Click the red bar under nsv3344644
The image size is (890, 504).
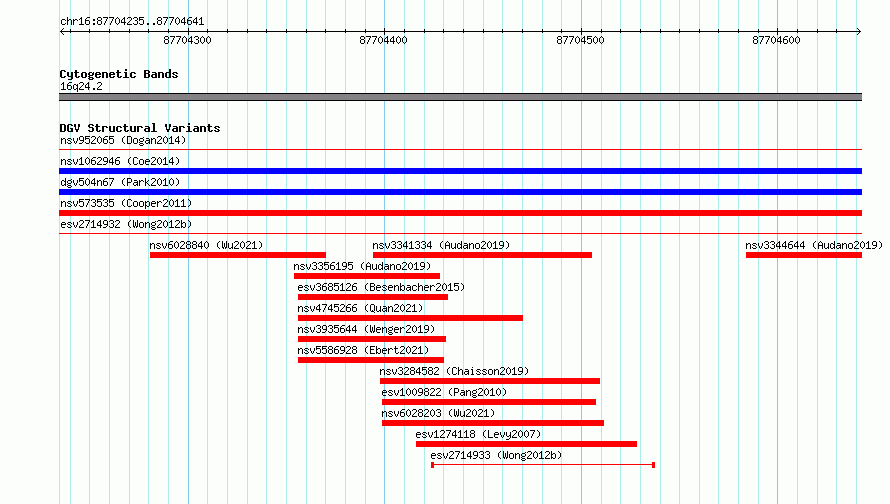[x=804, y=255]
